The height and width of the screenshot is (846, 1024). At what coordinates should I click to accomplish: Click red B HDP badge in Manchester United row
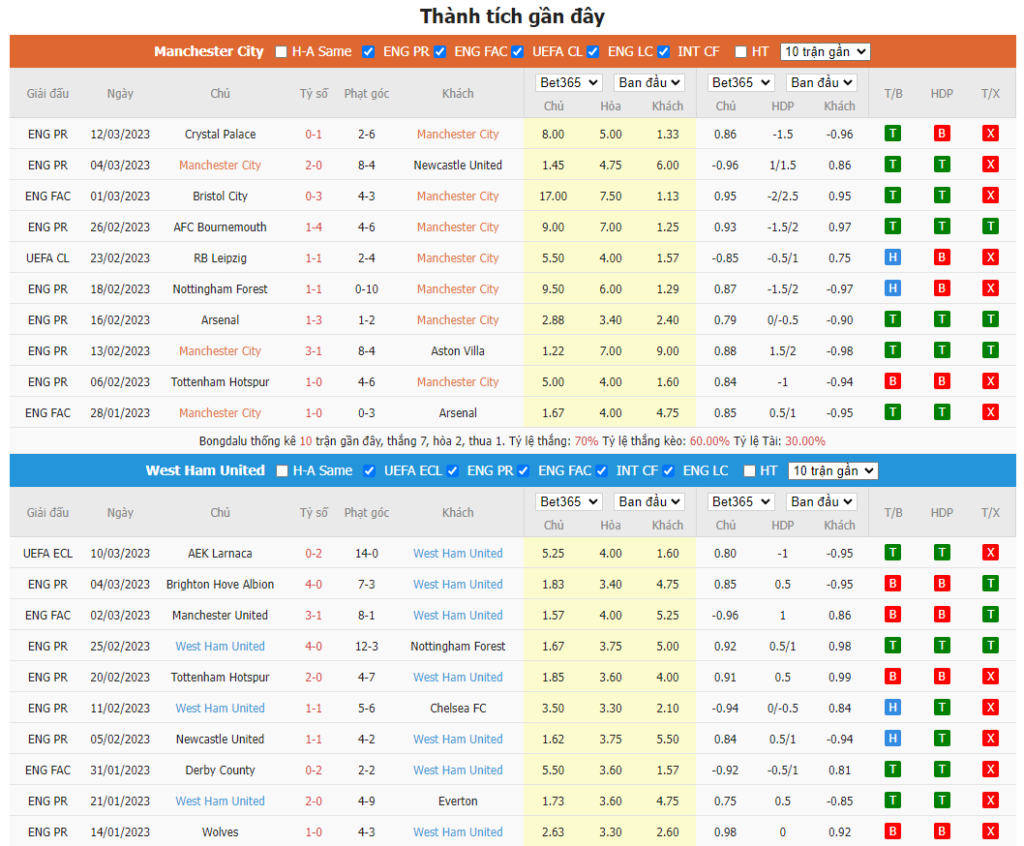tap(941, 615)
